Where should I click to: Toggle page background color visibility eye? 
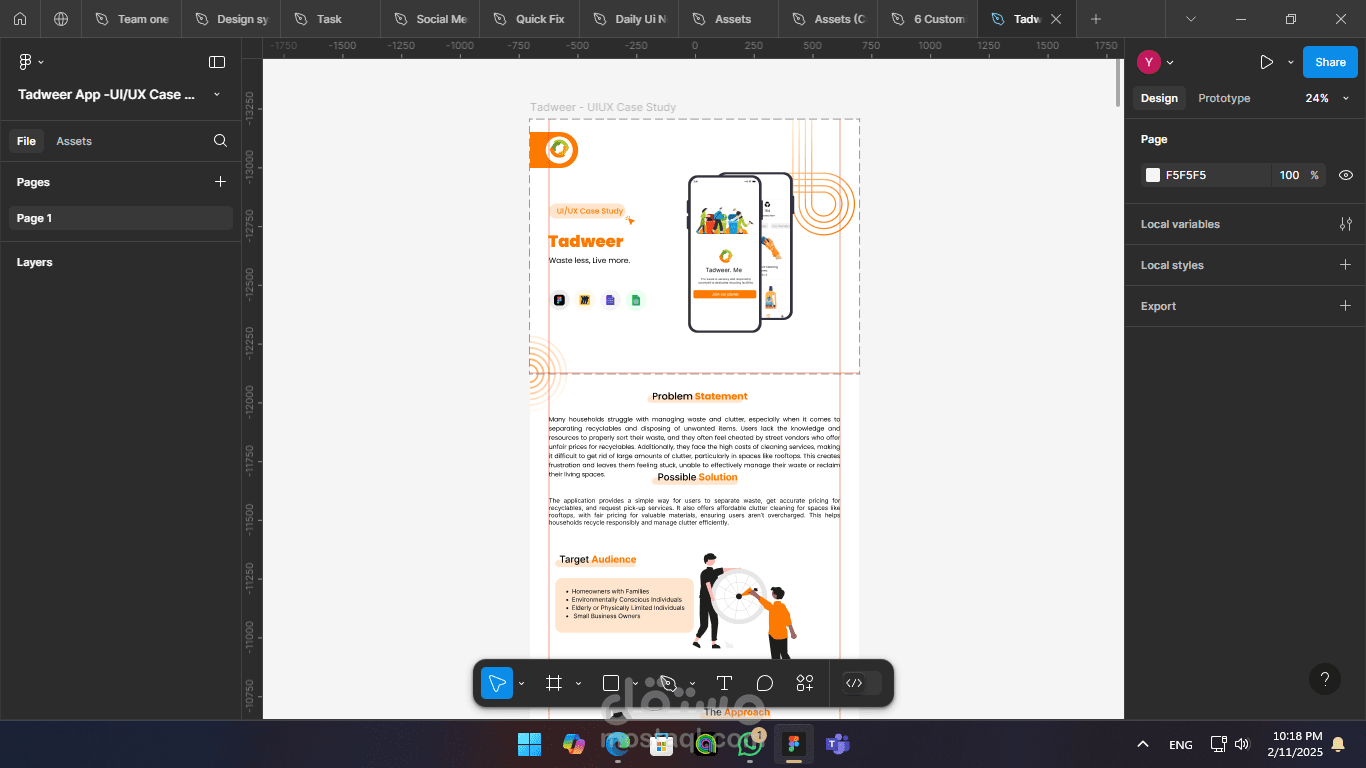(1346, 175)
